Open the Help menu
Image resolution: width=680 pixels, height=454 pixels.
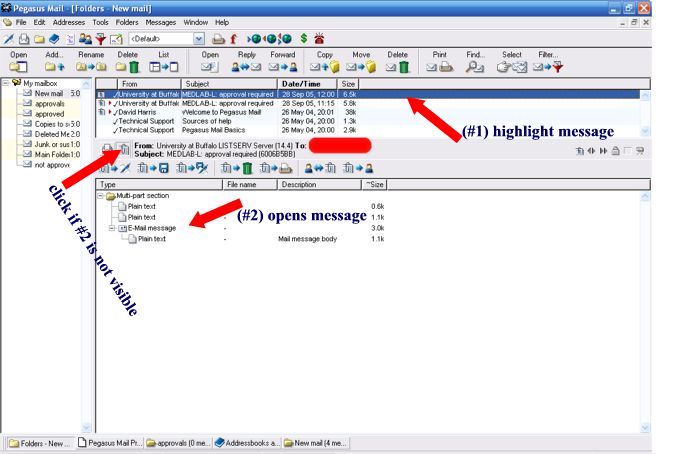222,22
